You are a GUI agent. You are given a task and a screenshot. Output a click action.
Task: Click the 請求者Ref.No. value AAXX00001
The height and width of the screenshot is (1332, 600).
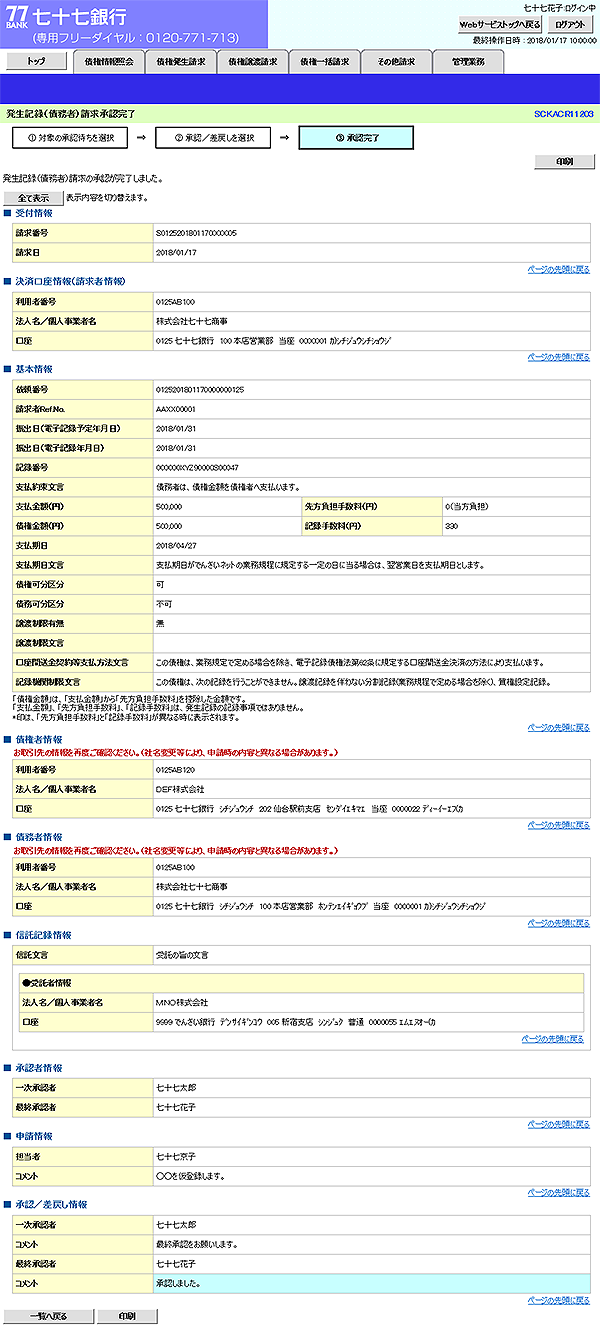(176, 408)
